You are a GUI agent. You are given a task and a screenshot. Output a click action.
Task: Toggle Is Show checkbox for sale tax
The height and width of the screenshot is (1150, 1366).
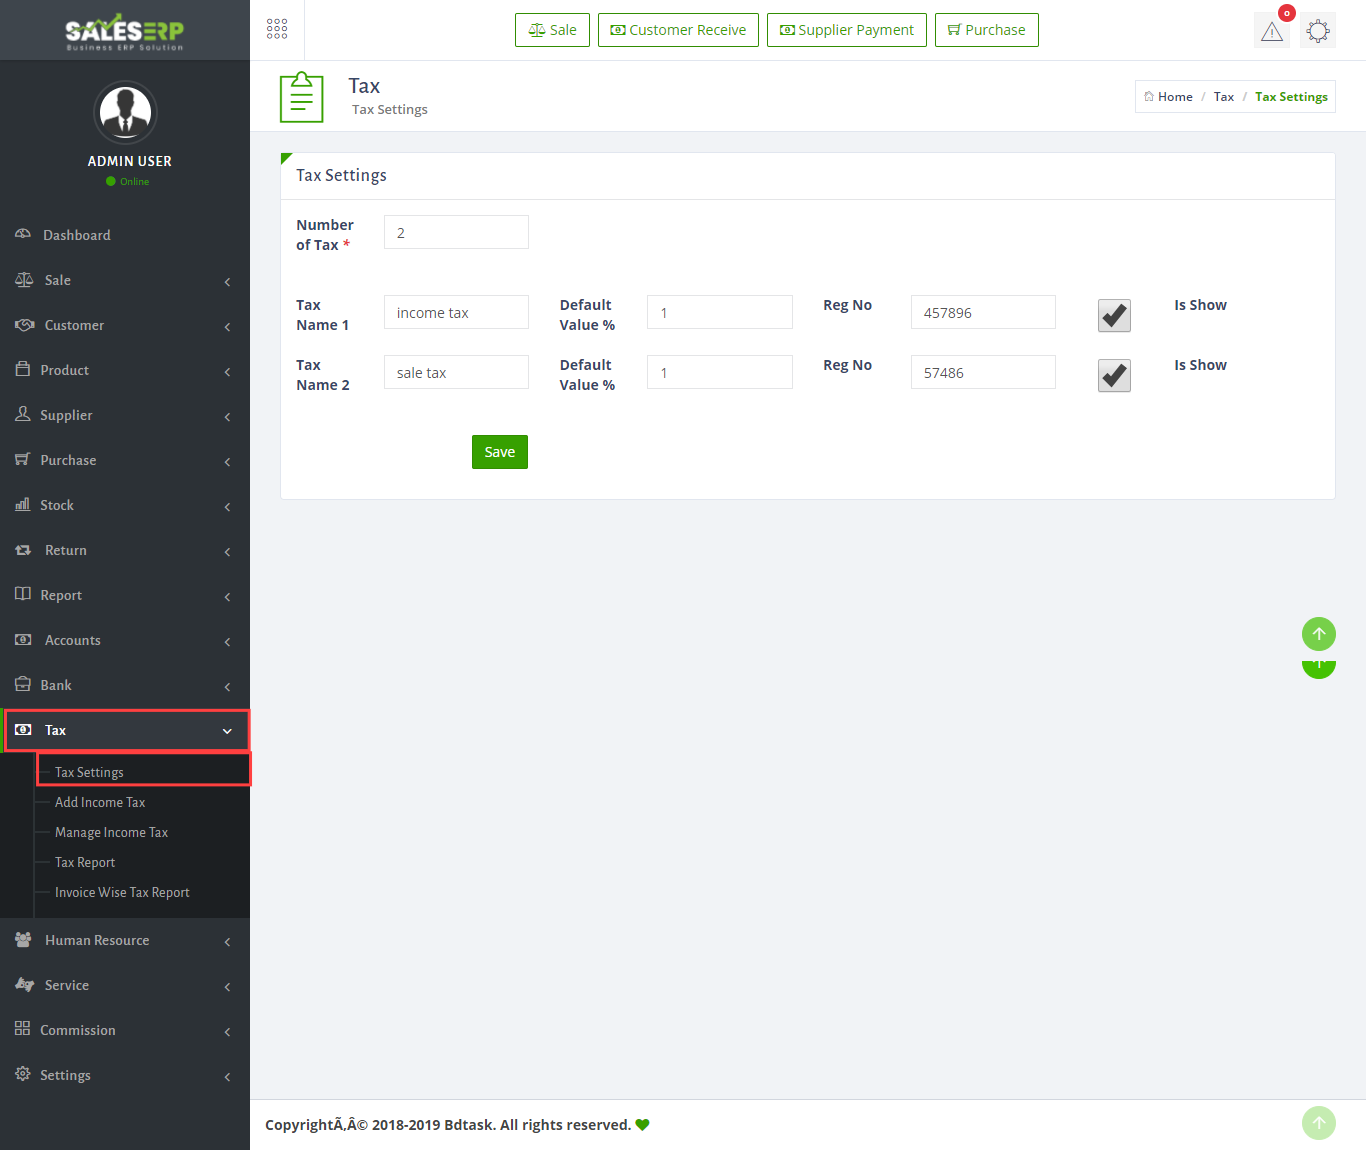1114,376
